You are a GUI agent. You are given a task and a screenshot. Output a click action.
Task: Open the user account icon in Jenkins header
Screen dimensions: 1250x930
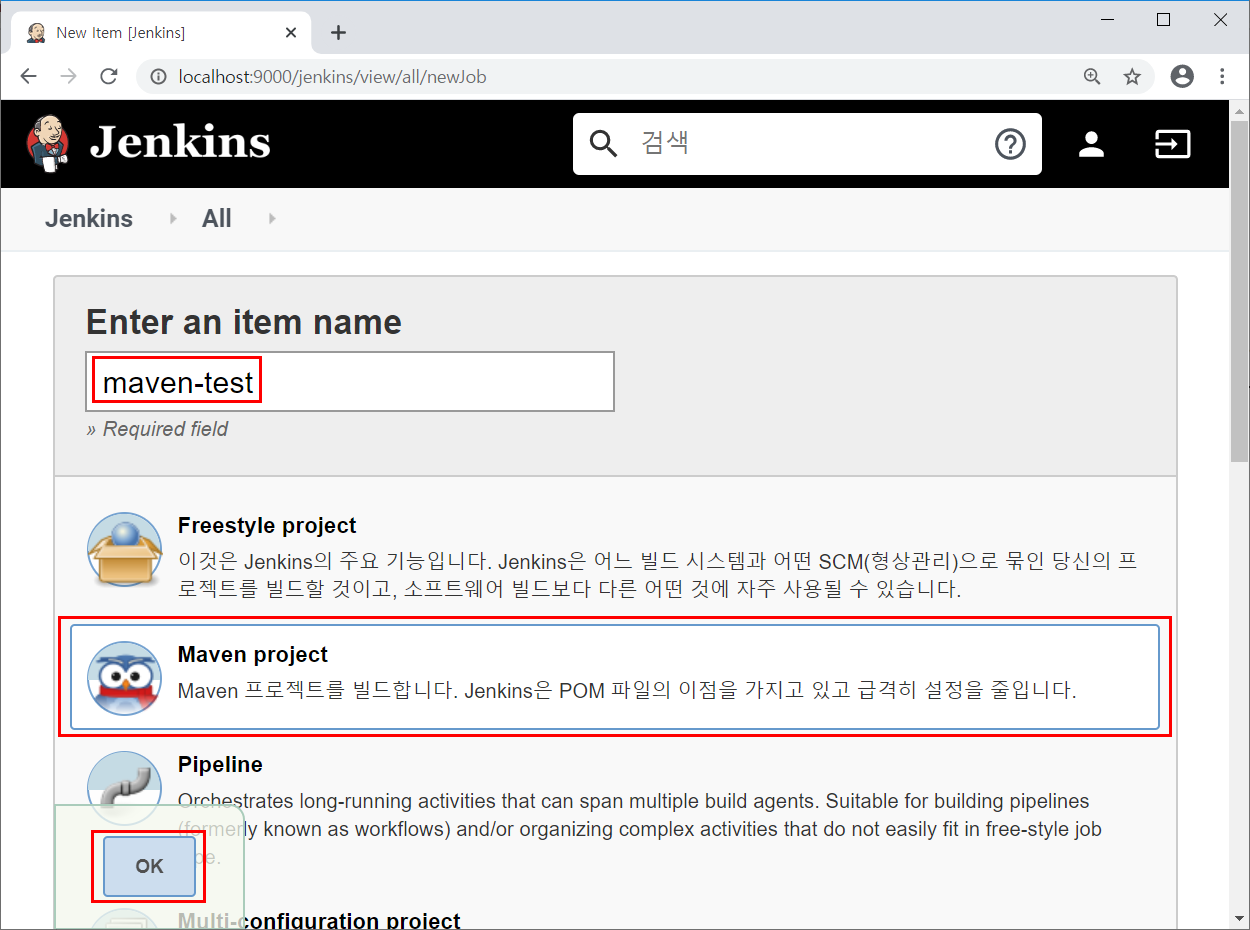[1091, 144]
